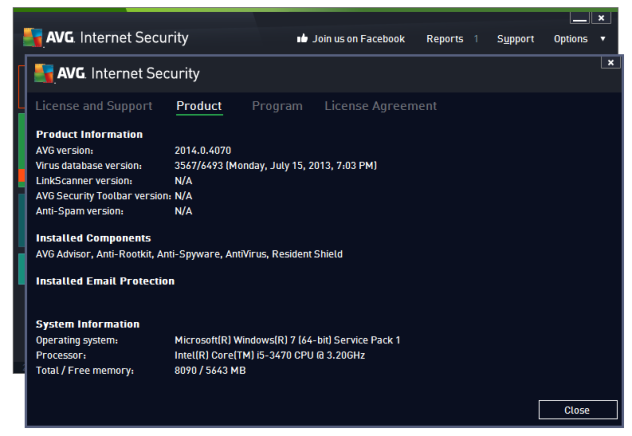Expand the Options dropdown arrow
The image size is (632, 436).
coord(603,39)
